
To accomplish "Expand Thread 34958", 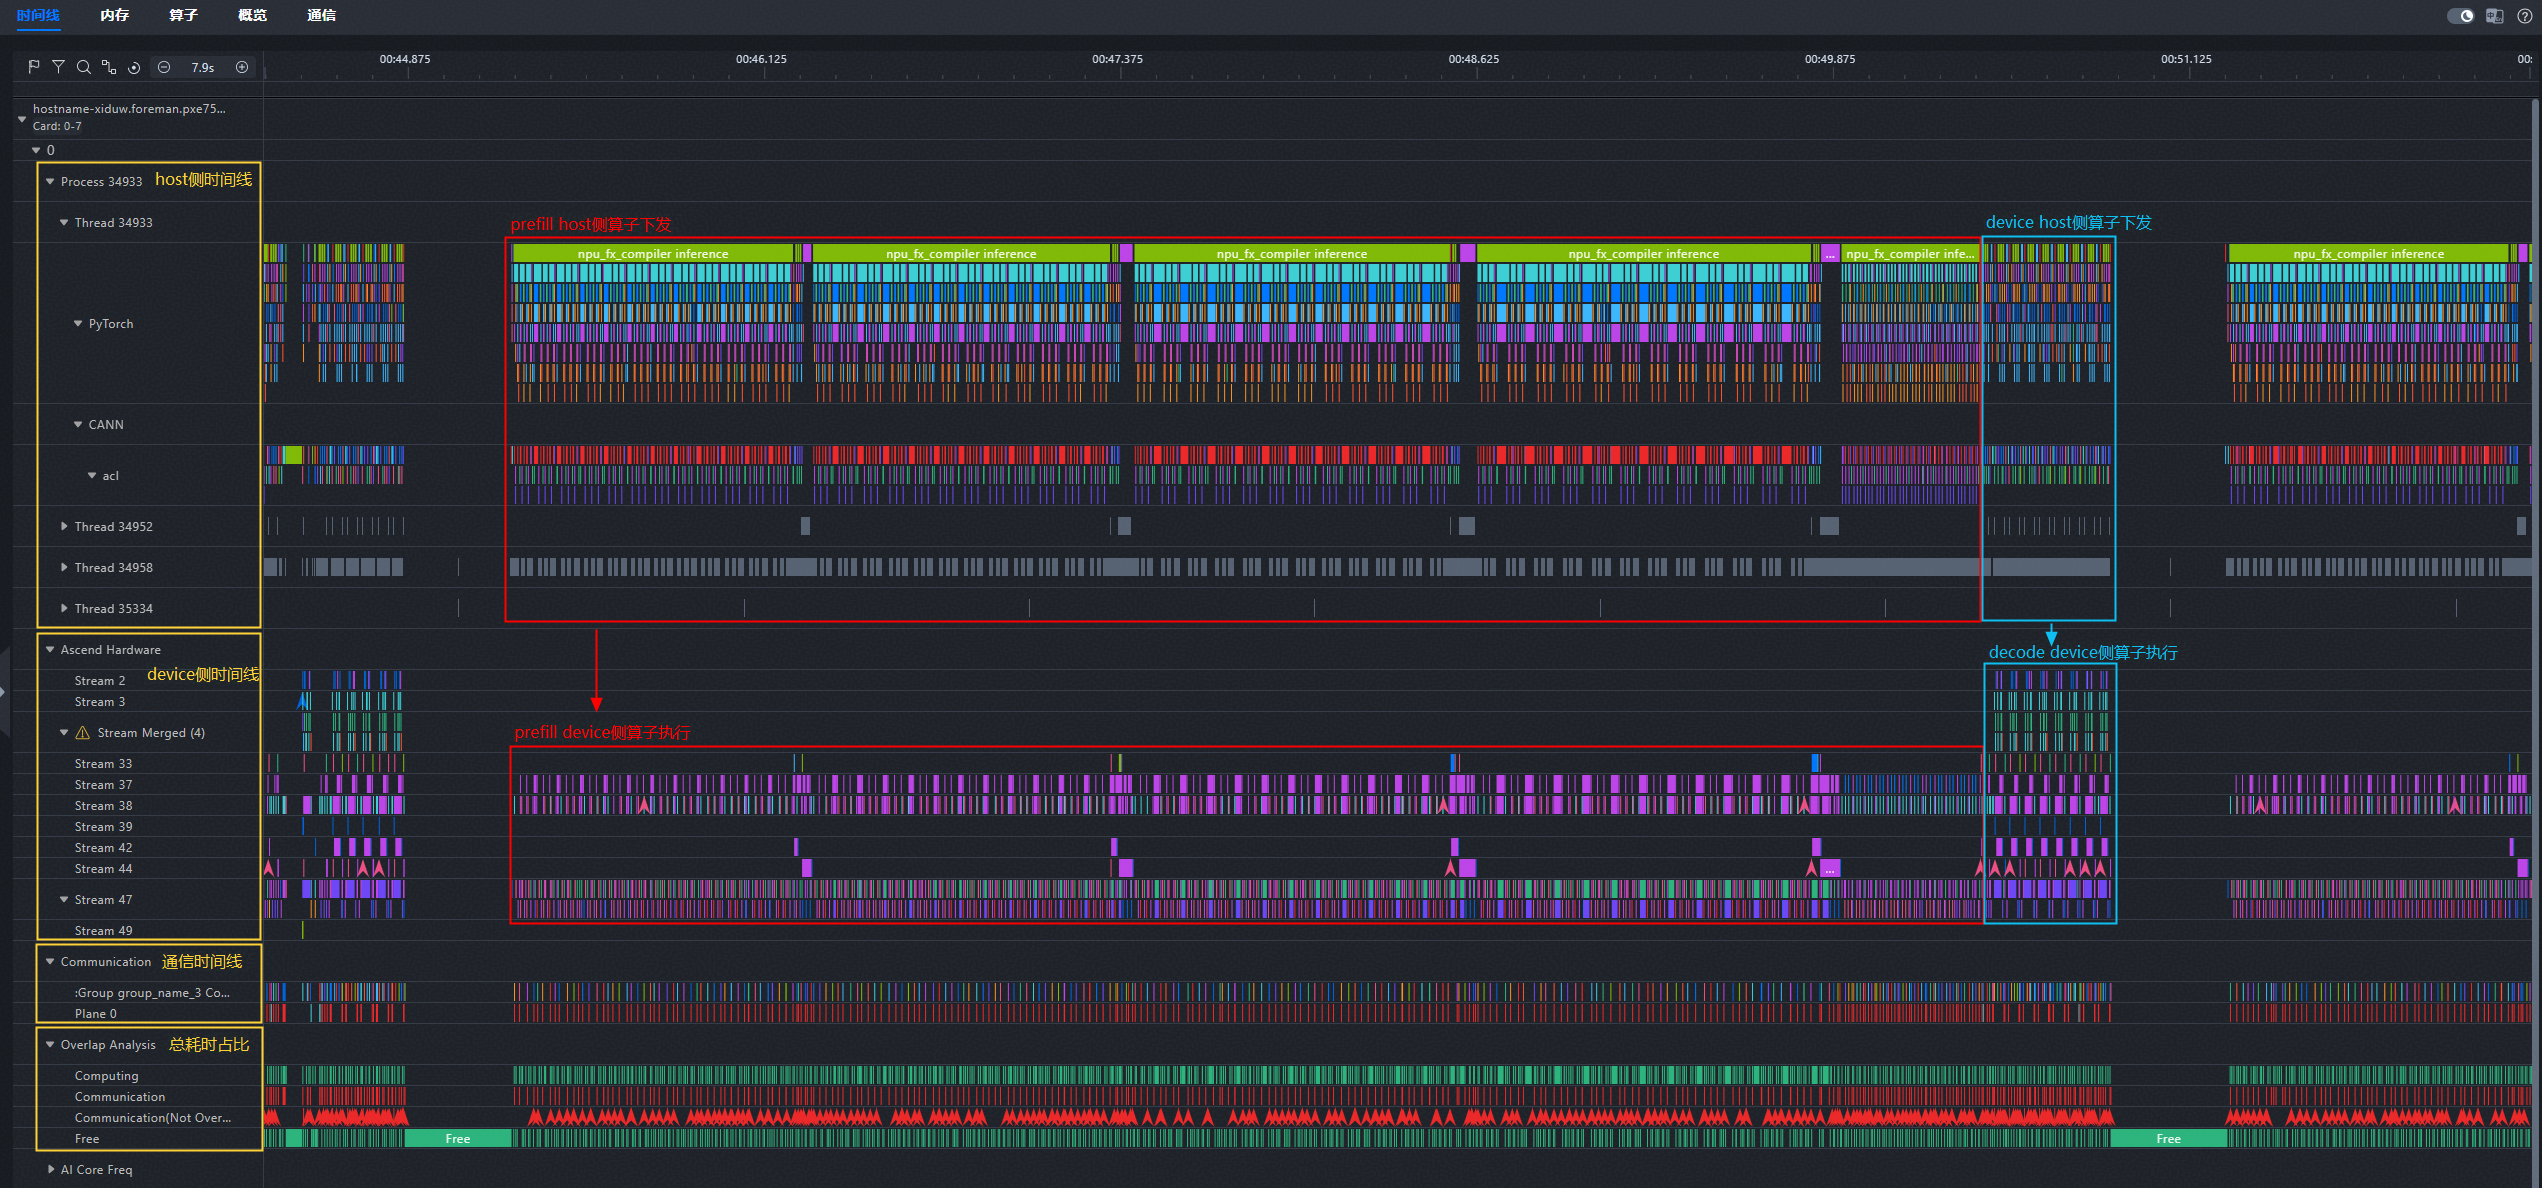I will [x=64, y=568].
